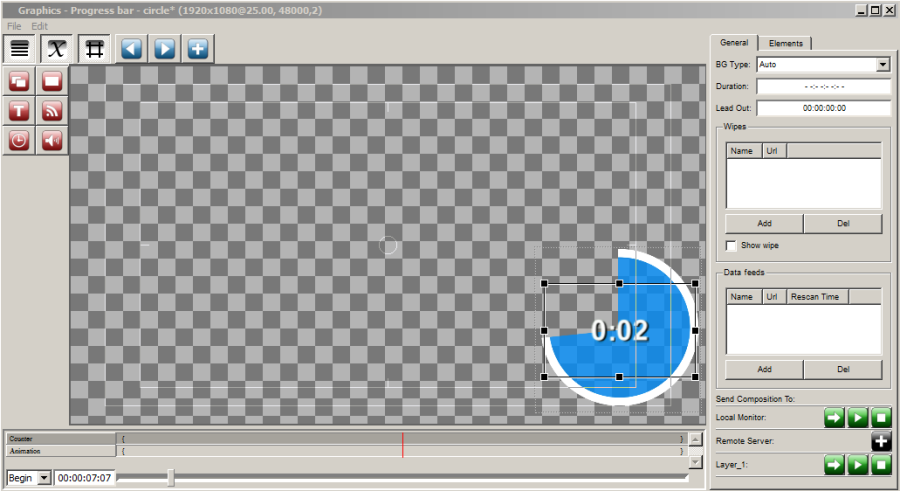Switch to the Elements tab
The image size is (900, 491).
pyautogui.click(x=786, y=44)
